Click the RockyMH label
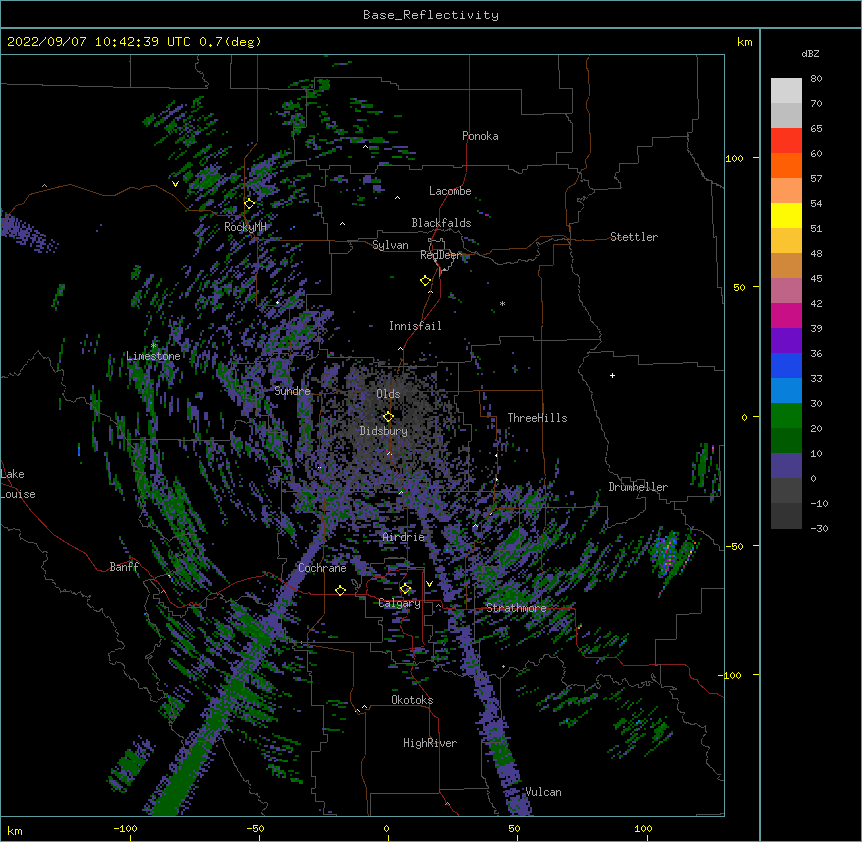Screen dimensions: 862x842 click(245, 227)
